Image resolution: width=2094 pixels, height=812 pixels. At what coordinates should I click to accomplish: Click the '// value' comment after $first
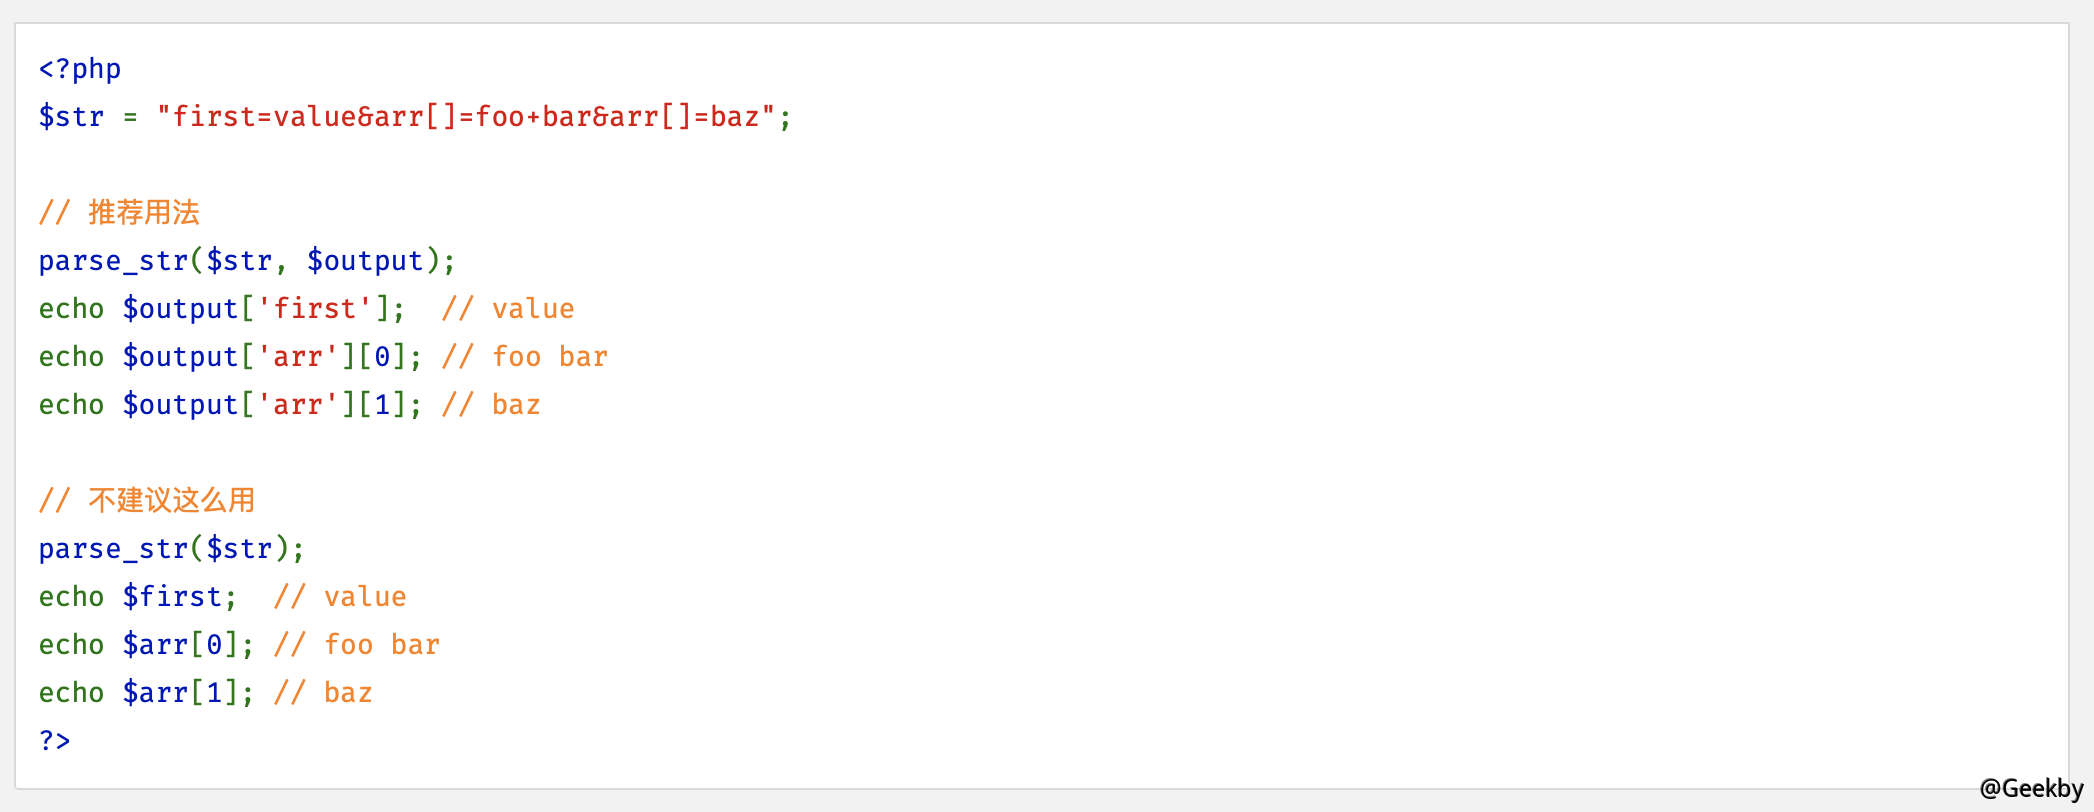point(340,597)
